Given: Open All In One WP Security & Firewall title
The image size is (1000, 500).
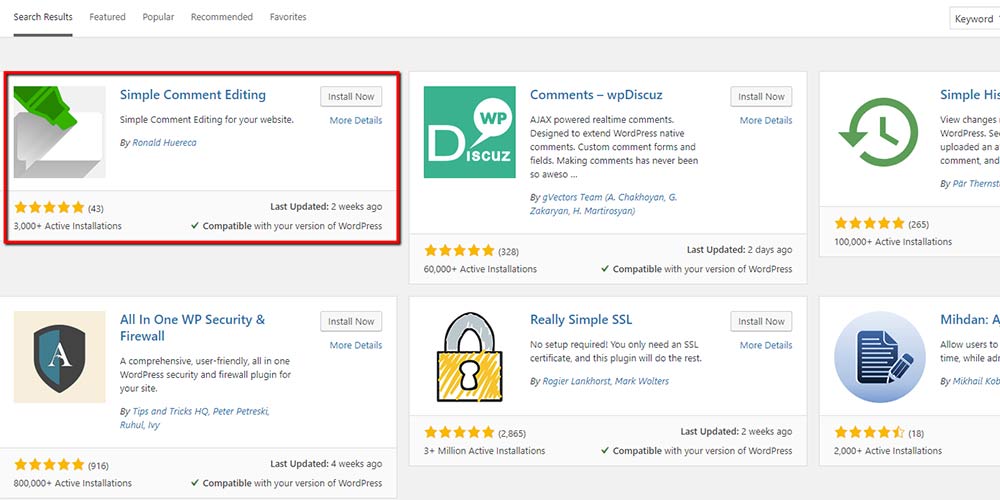Looking at the screenshot, I should 193,328.
